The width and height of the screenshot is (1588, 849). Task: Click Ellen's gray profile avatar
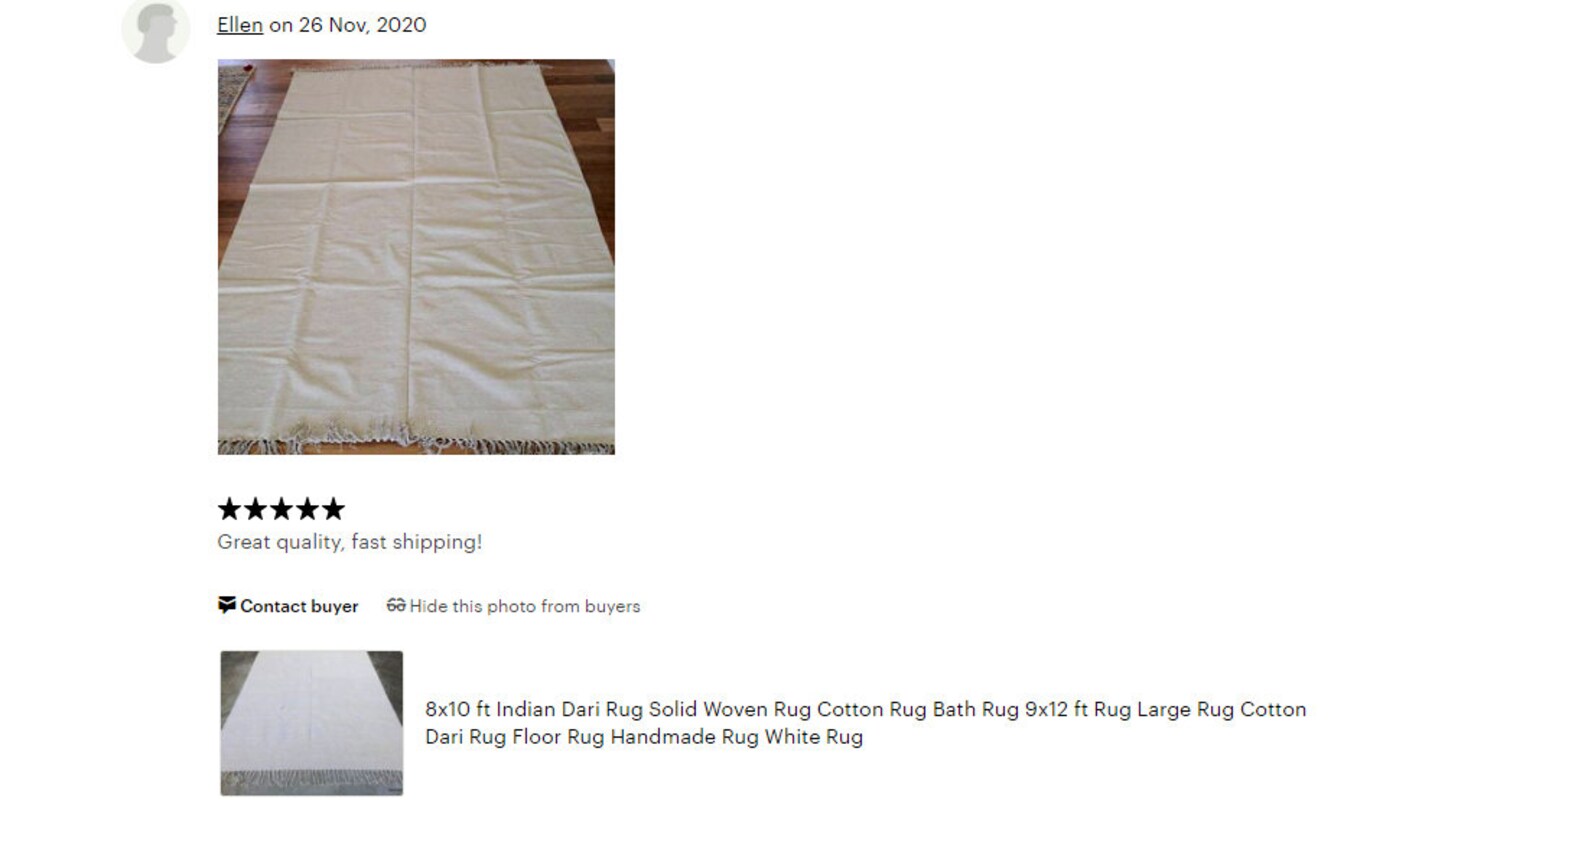155,31
